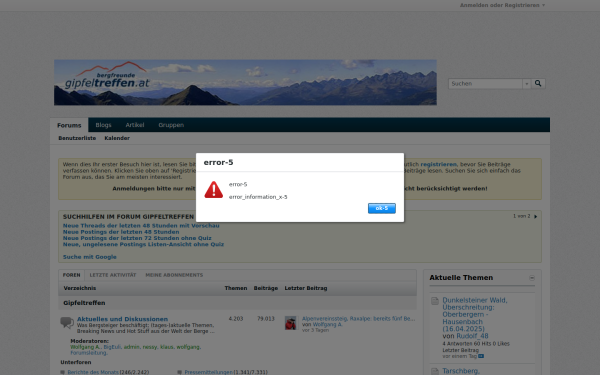Open Suche mit Google link
This screenshot has height=375, width=600.
tap(90, 257)
